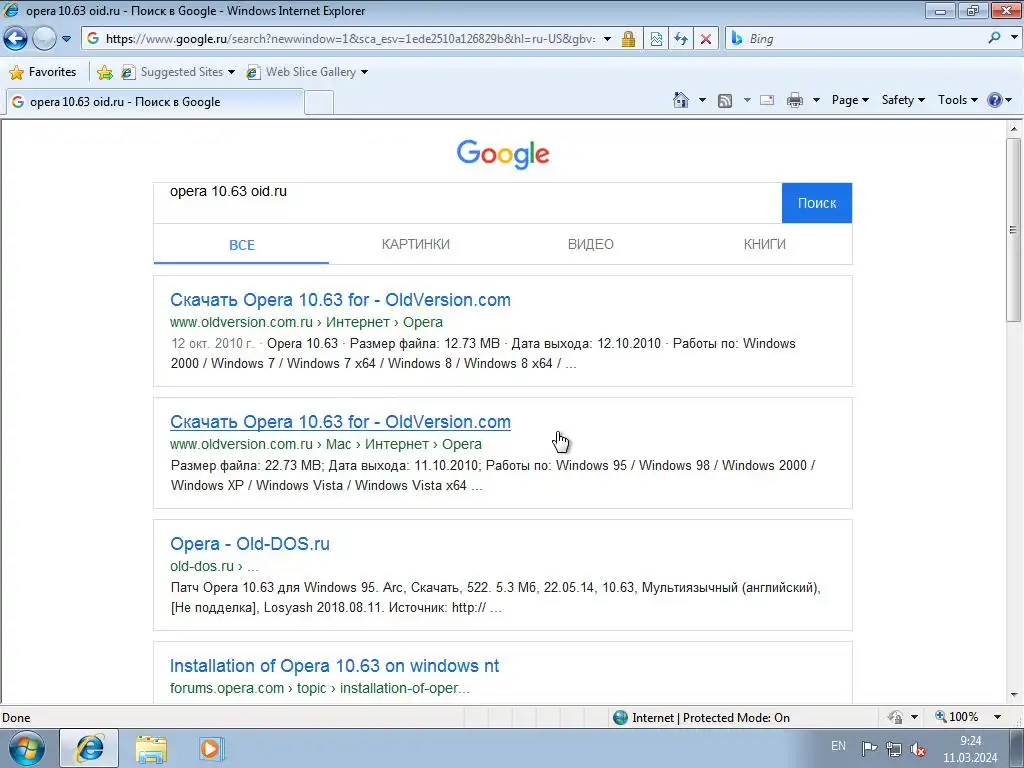Click the muted volume speaker tray icon
The image size is (1024, 768).
[x=918, y=749]
